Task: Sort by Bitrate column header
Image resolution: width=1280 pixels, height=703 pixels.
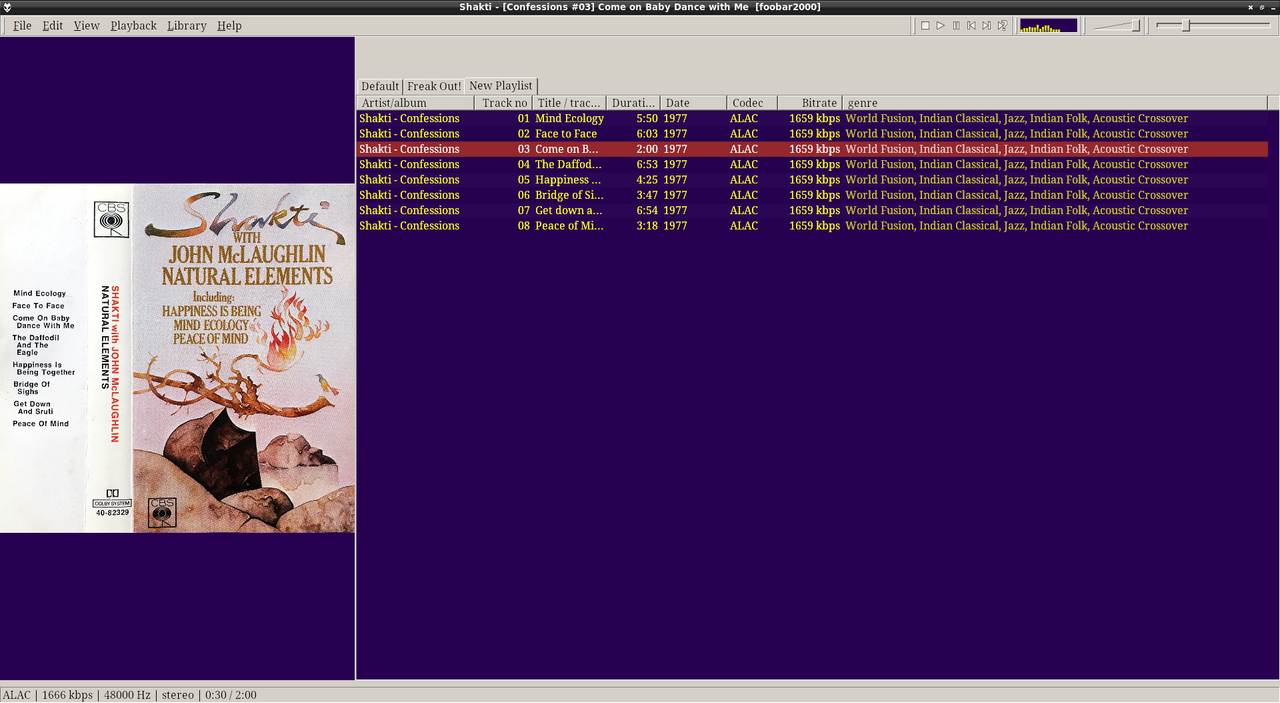Action: tap(810, 103)
